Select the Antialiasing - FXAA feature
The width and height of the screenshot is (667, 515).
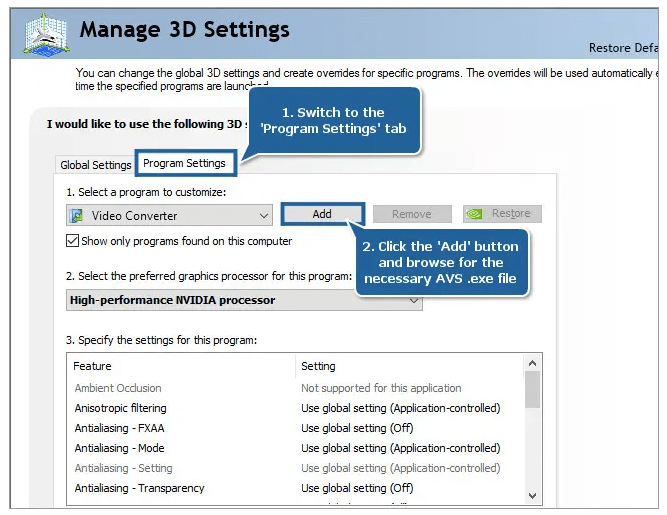point(120,428)
